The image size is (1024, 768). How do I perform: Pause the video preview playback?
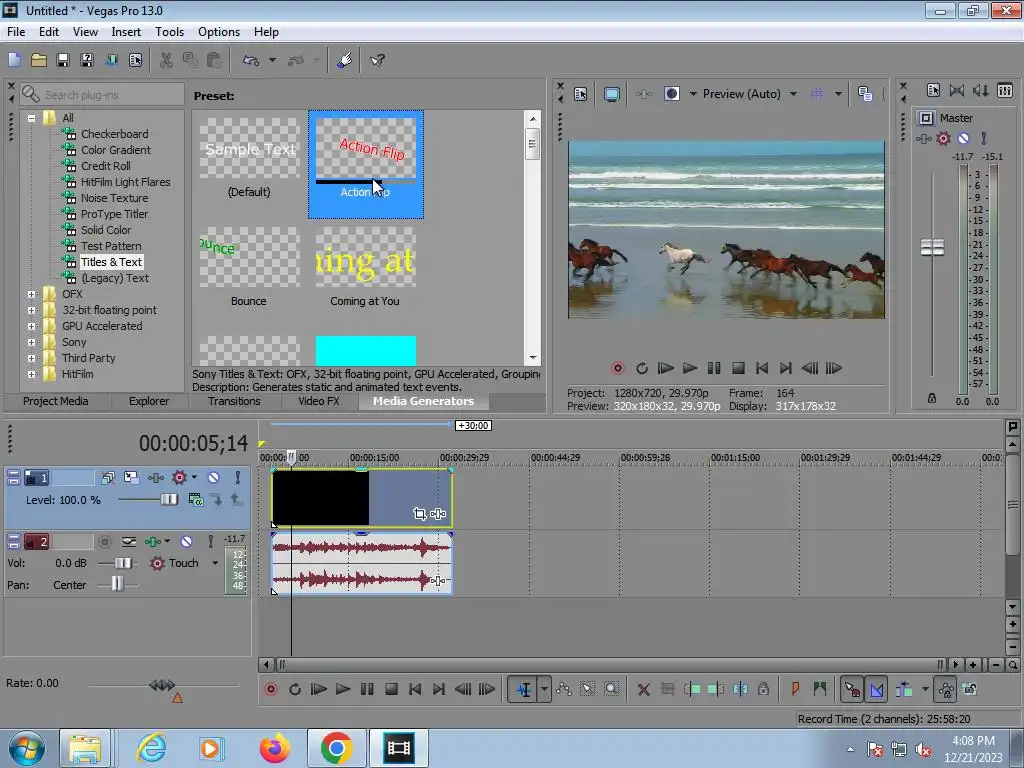(x=714, y=368)
